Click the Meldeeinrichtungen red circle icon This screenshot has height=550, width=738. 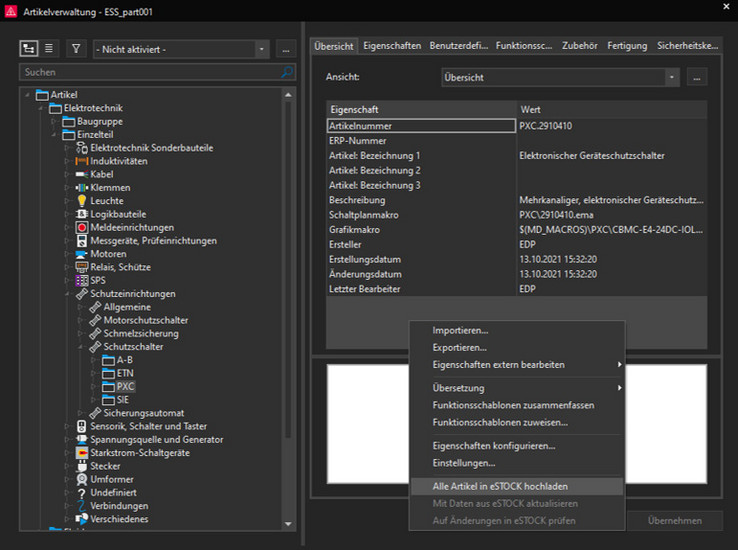tap(82, 227)
